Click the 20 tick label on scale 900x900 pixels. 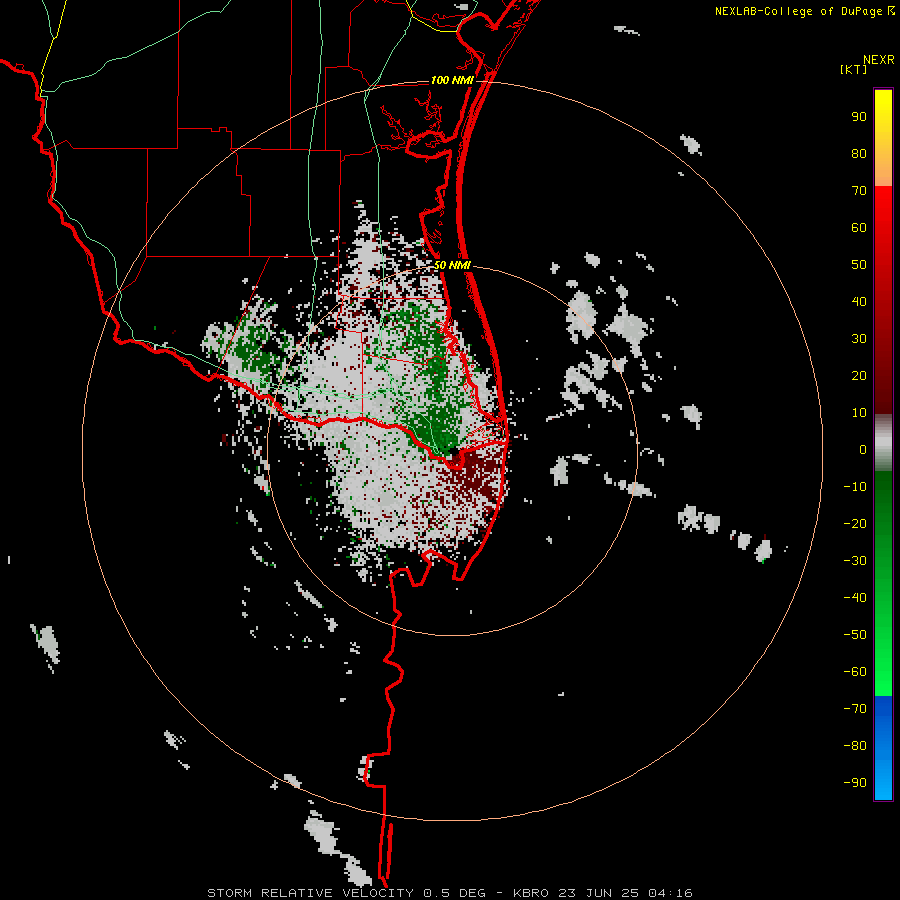(859, 376)
